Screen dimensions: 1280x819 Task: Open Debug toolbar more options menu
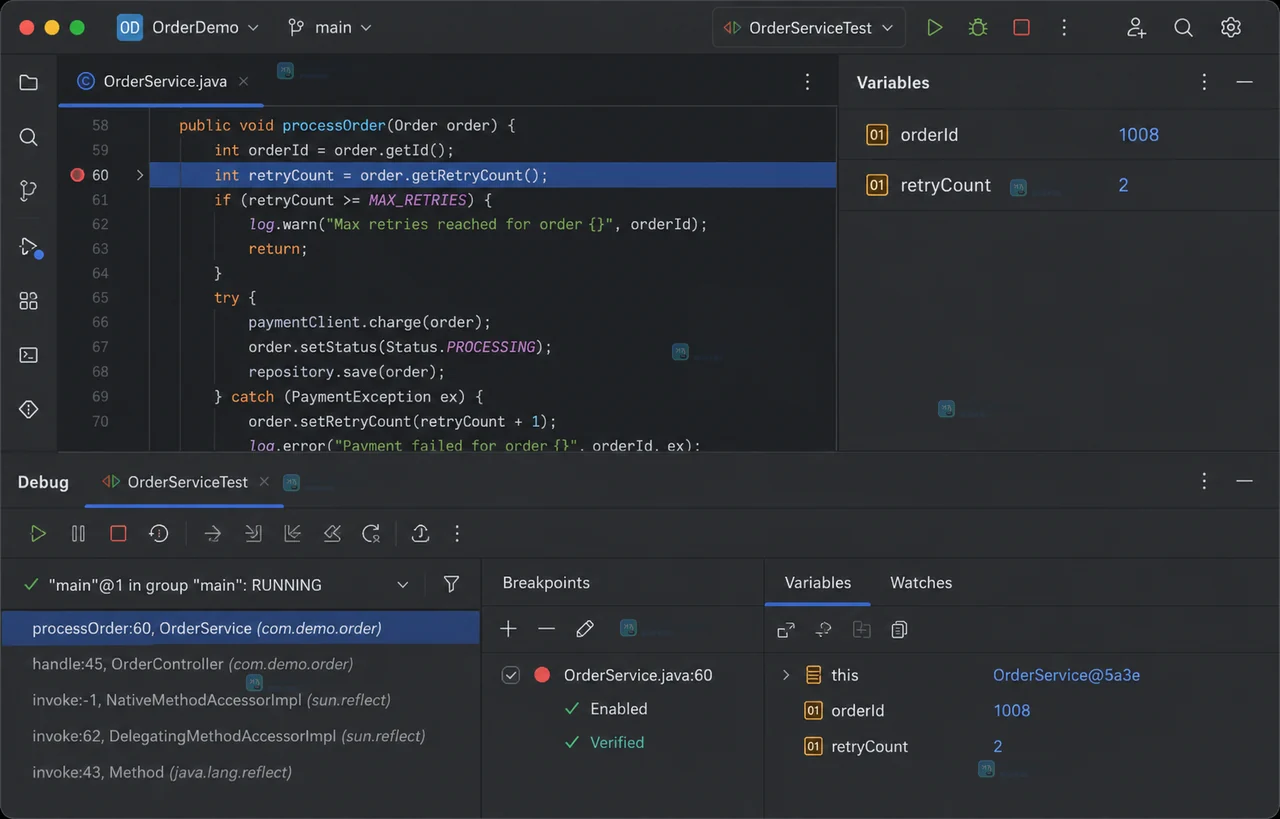(457, 534)
